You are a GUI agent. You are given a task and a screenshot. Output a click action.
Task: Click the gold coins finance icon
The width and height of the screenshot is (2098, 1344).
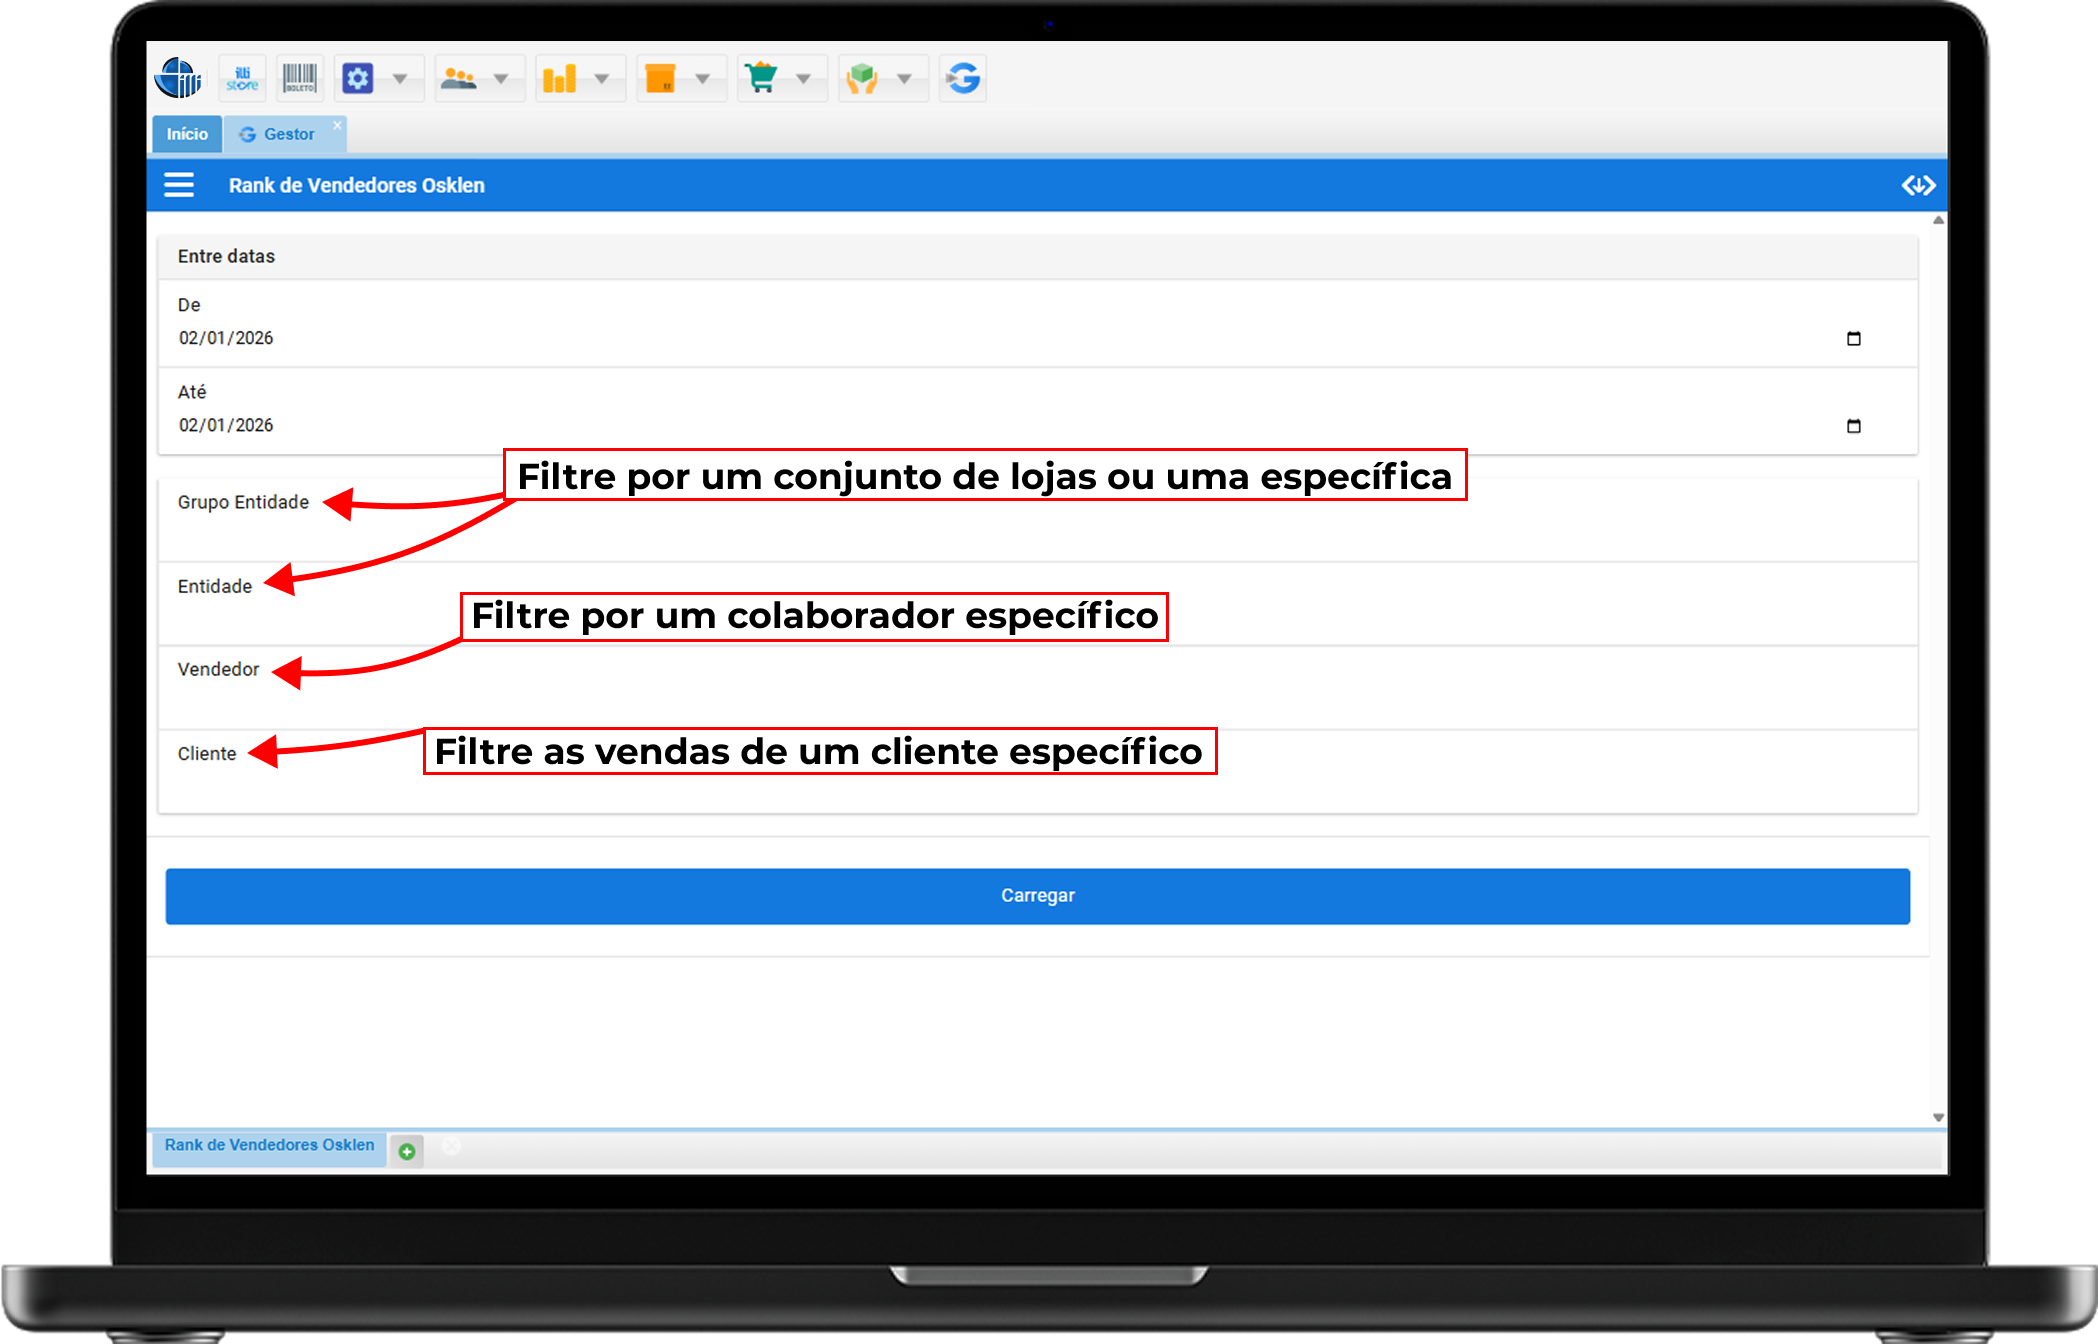tap(560, 78)
